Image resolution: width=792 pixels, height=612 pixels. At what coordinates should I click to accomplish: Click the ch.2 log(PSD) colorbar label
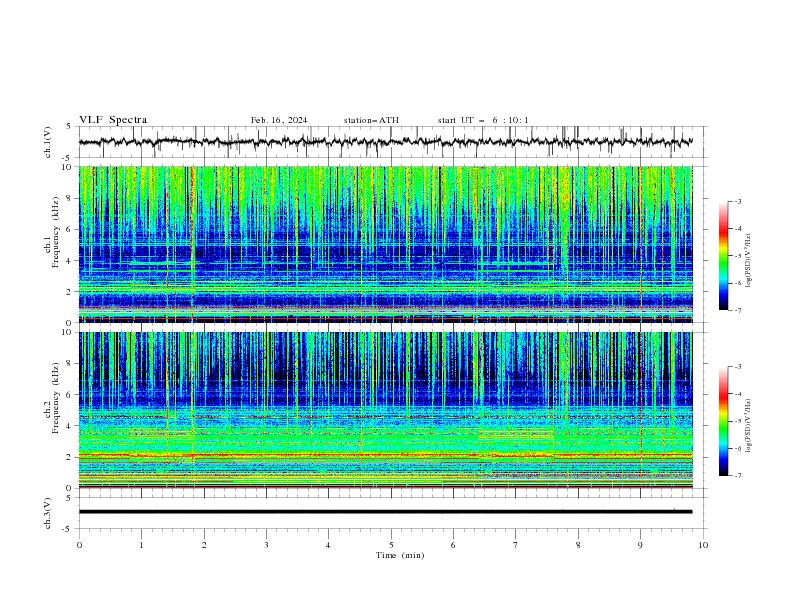[749, 425]
